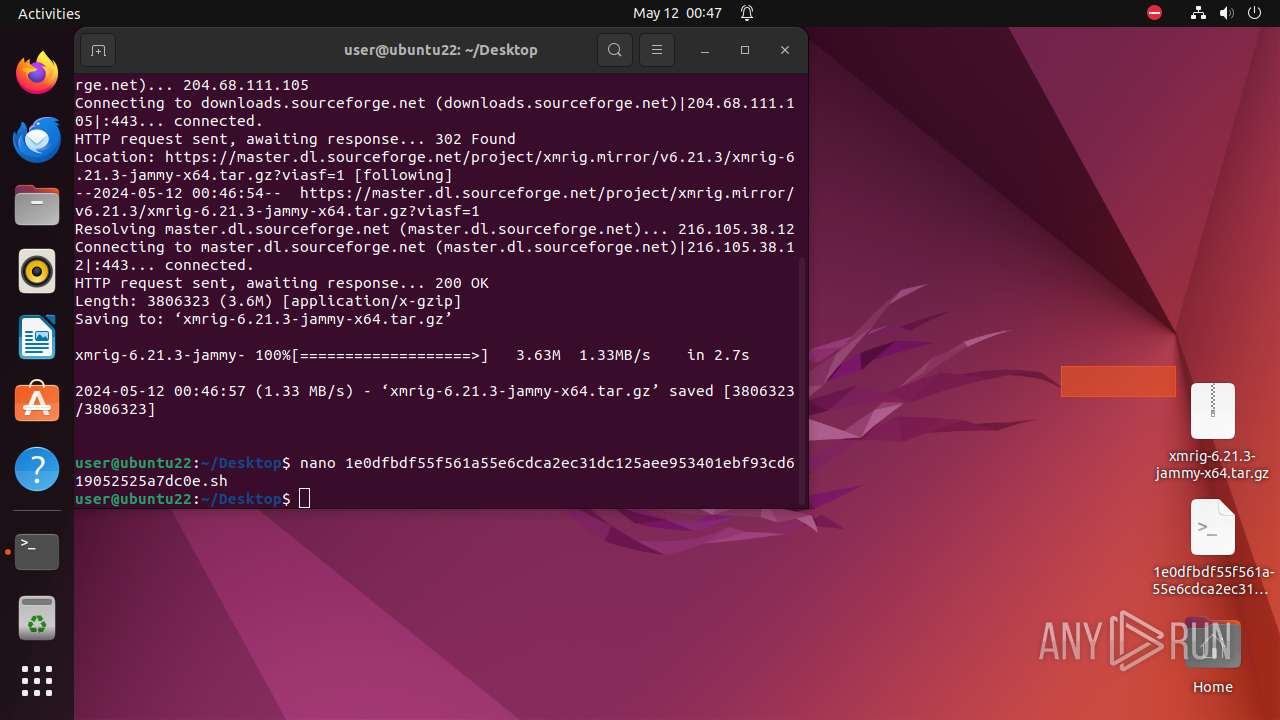Click the 'HTTP request sent, awaiting response... 200 OK' line
Image resolution: width=1280 pixels, height=720 pixels.
coord(281,283)
